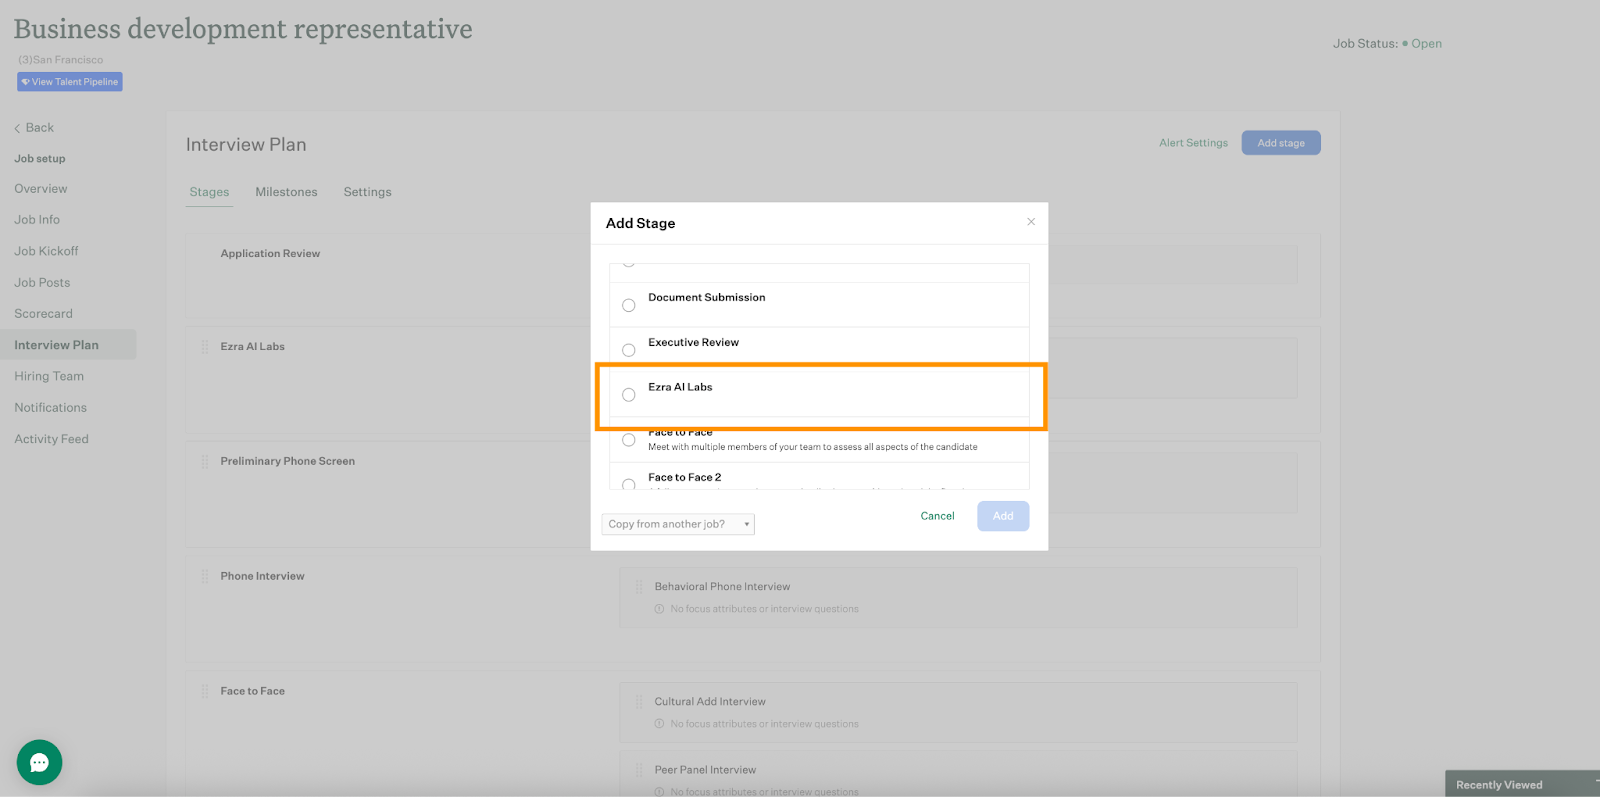Grab the drag handle beside Preliminary Phone Screen

(x=205, y=461)
